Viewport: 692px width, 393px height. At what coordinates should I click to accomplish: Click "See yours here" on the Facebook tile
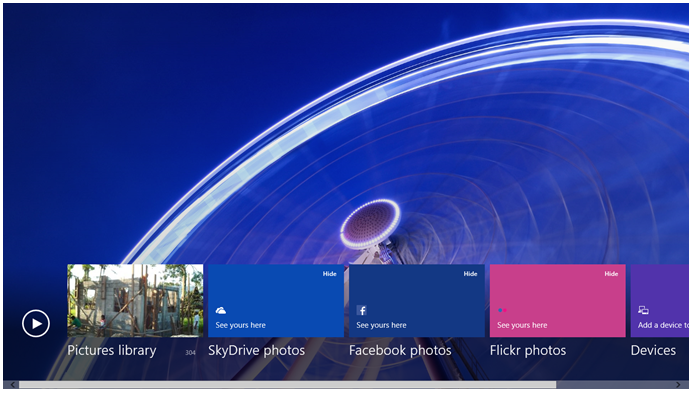pyautogui.click(x=381, y=325)
